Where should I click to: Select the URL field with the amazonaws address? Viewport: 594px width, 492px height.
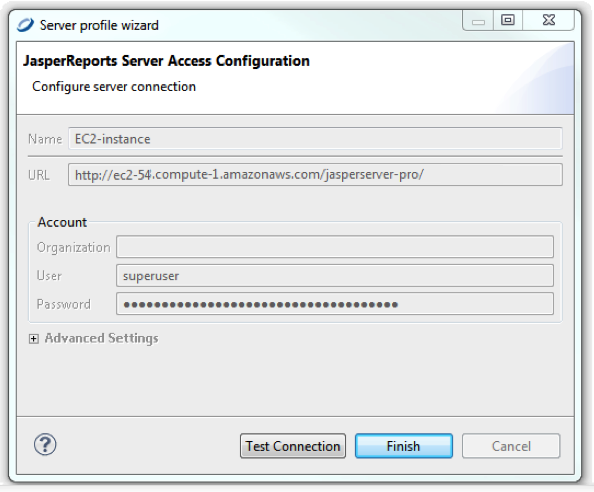coord(315,175)
